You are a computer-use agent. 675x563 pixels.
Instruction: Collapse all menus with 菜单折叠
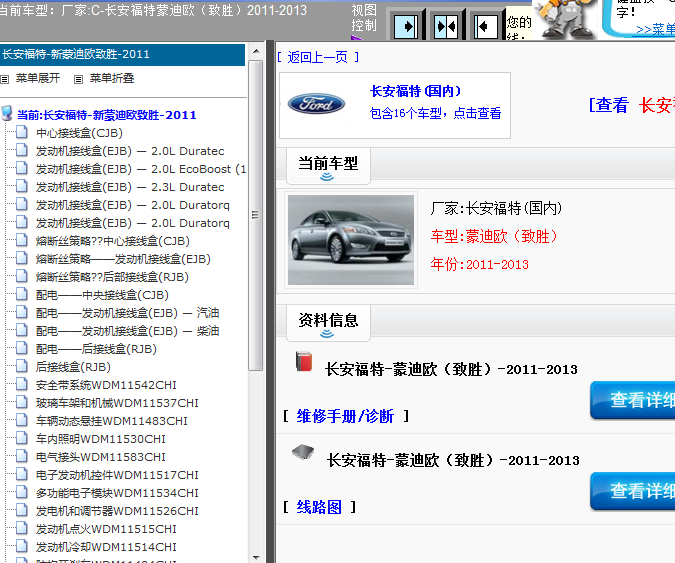pos(111,78)
